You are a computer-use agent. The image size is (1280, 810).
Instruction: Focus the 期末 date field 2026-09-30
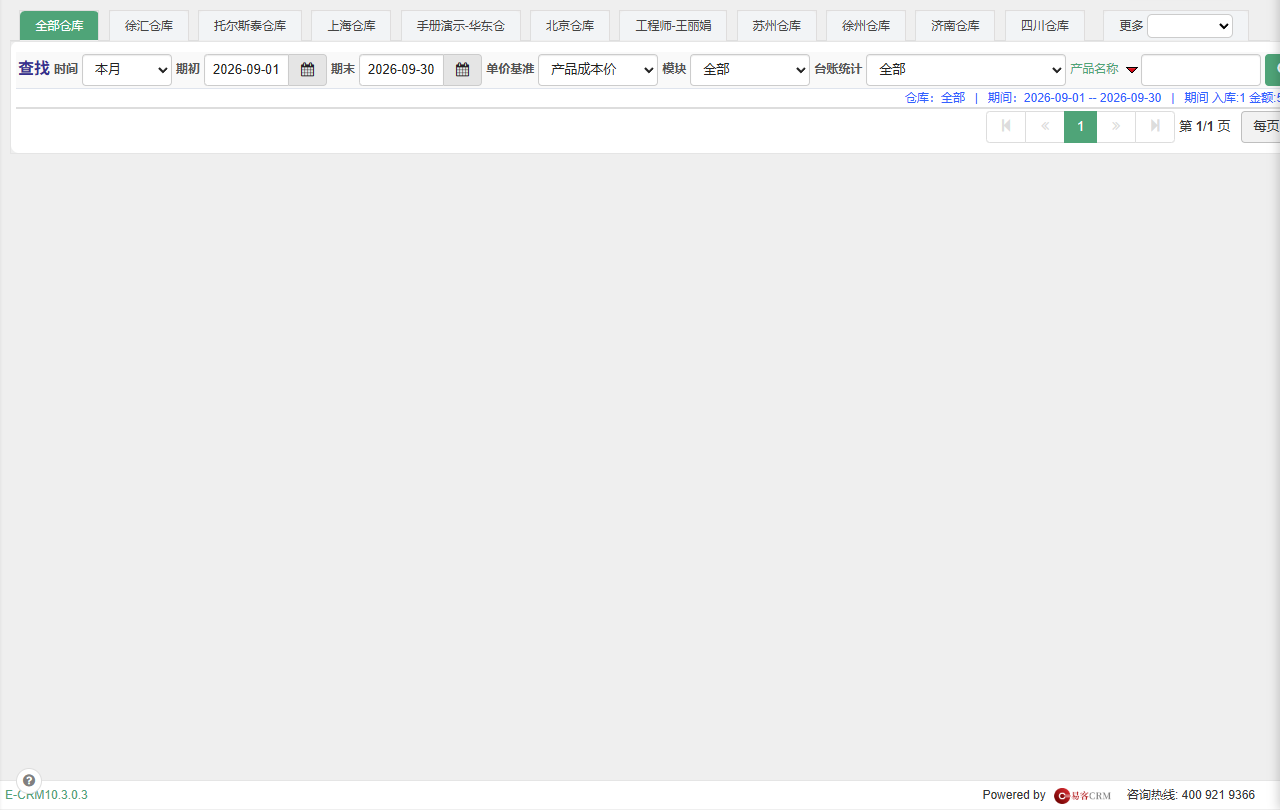pos(402,70)
